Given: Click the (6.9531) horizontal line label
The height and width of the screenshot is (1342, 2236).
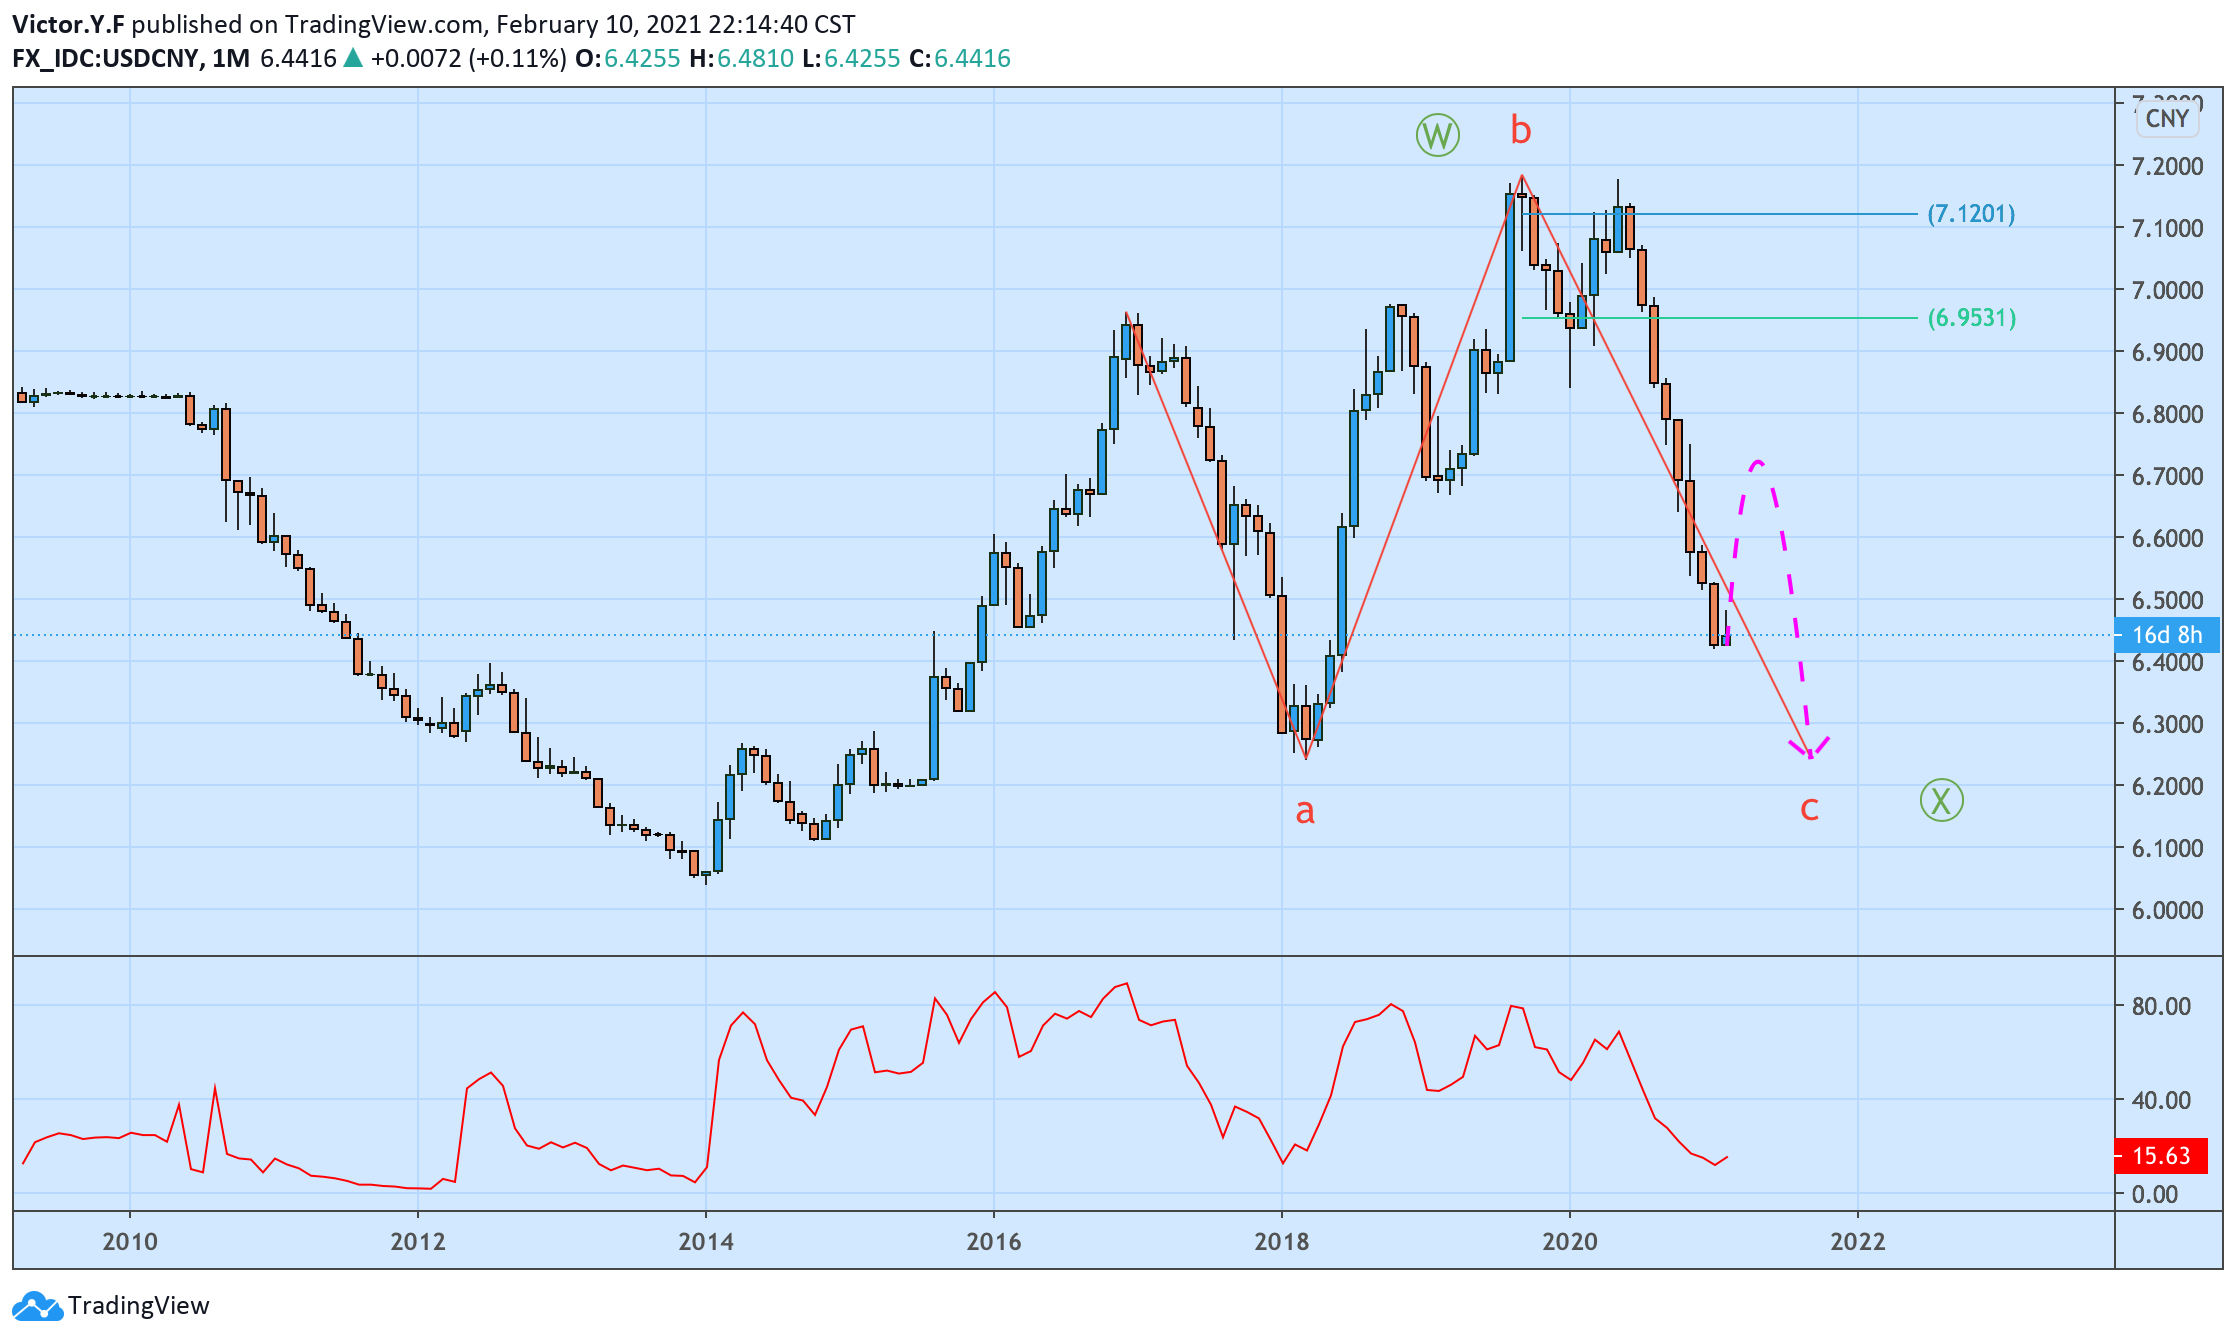Looking at the screenshot, I should (1972, 317).
